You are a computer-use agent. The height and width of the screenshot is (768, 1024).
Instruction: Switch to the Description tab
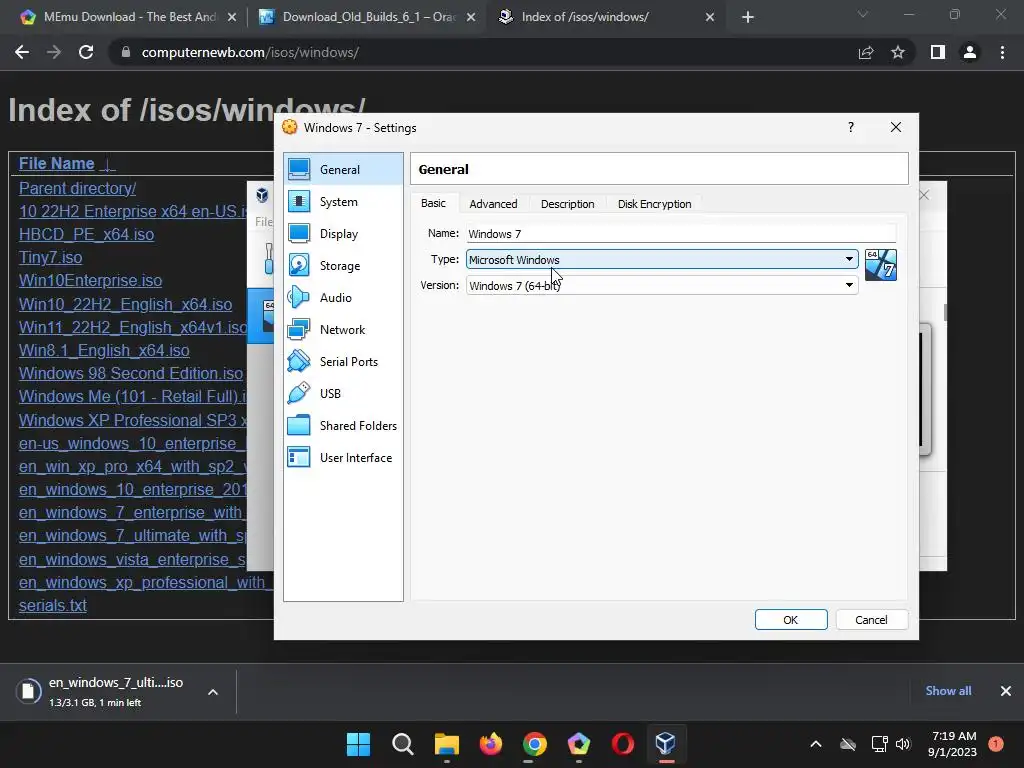click(x=568, y=204)
